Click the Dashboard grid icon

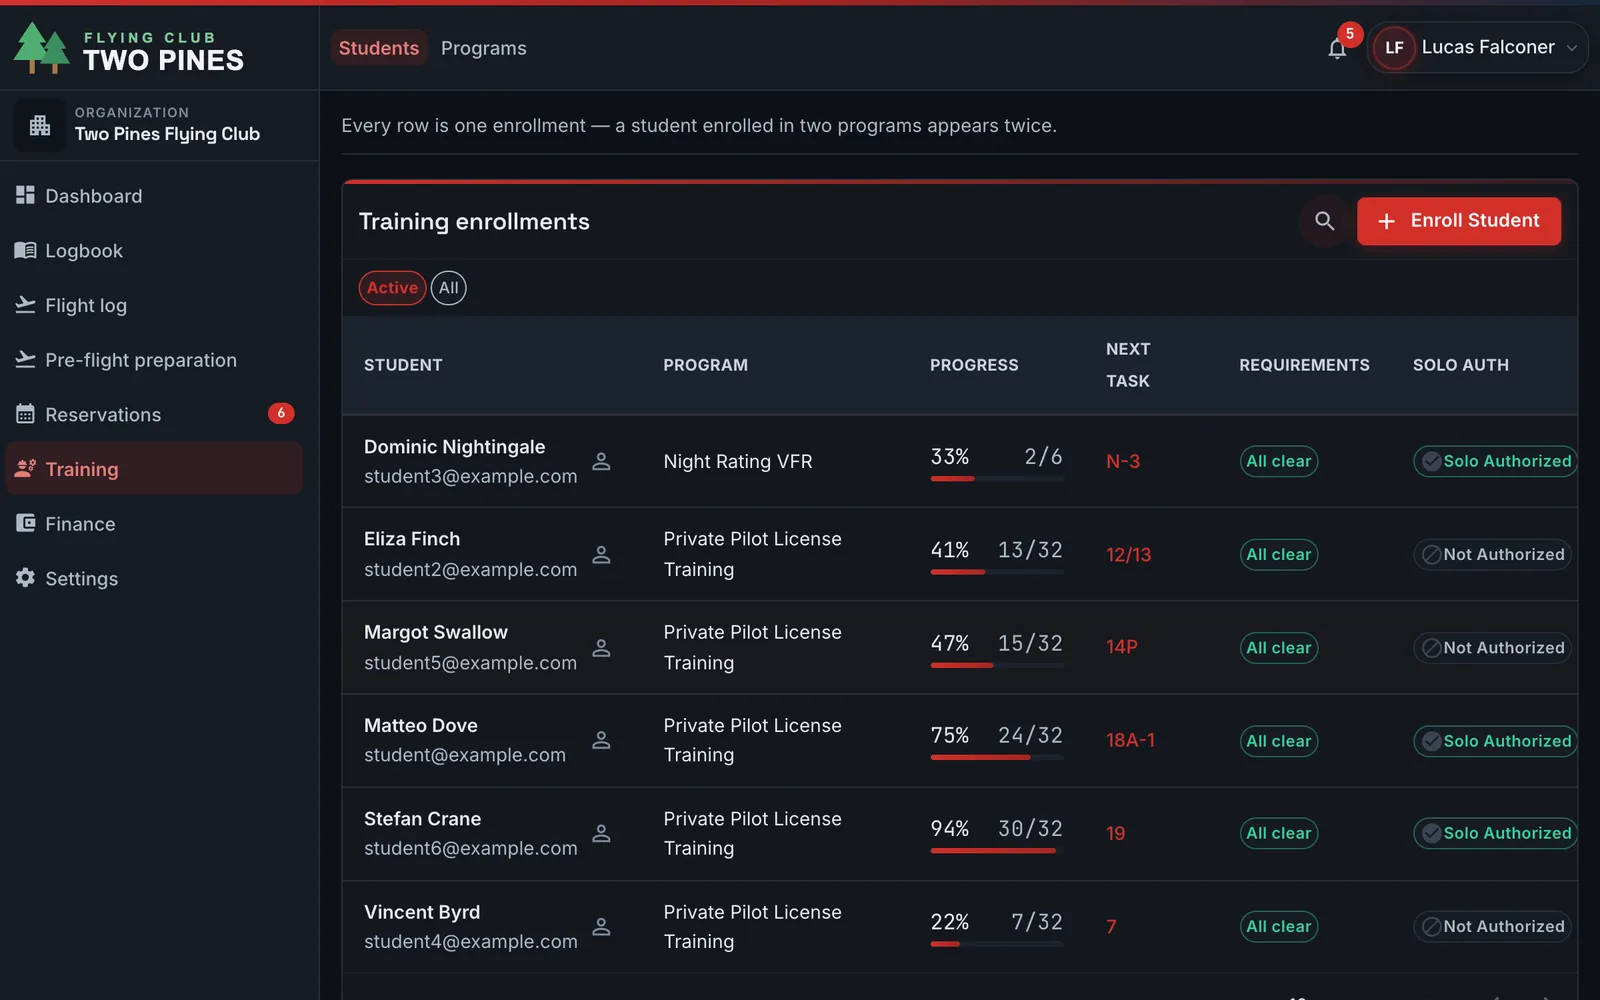pos(25,195)
